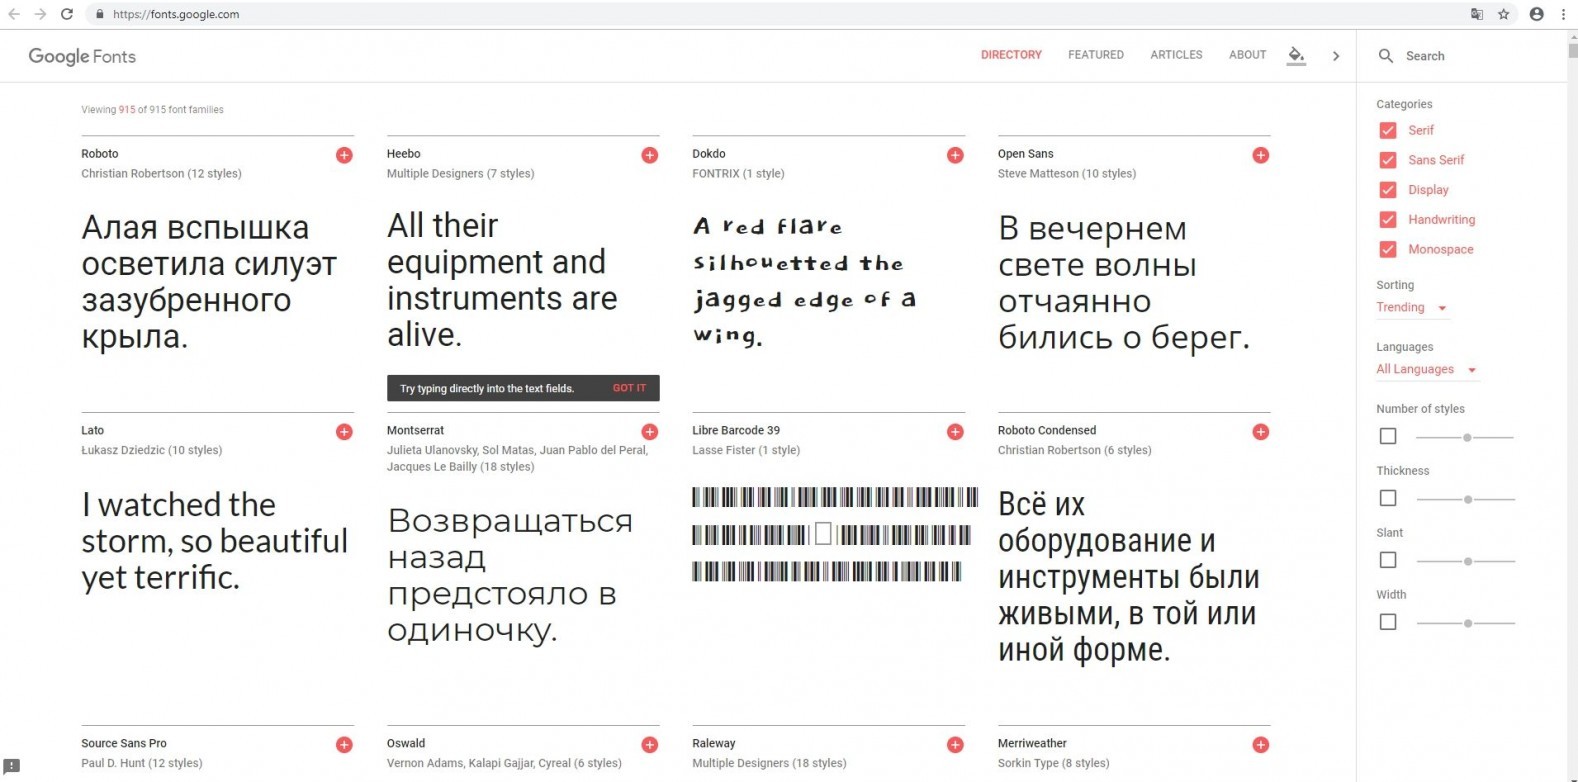
Task: Add Source Sans Pro font plus icon
Action: (x=344, y=745)
